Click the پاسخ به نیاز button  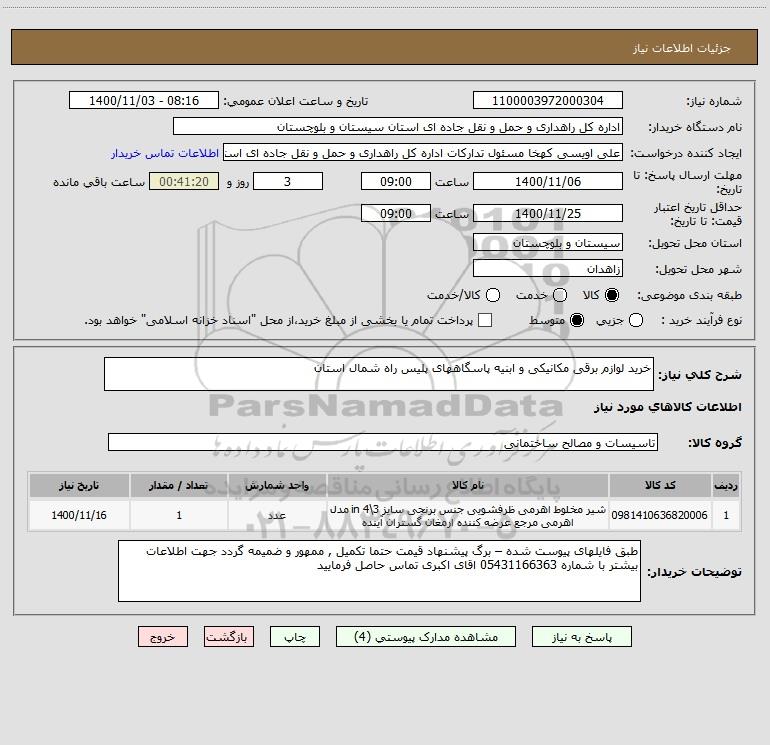[582, 637]
